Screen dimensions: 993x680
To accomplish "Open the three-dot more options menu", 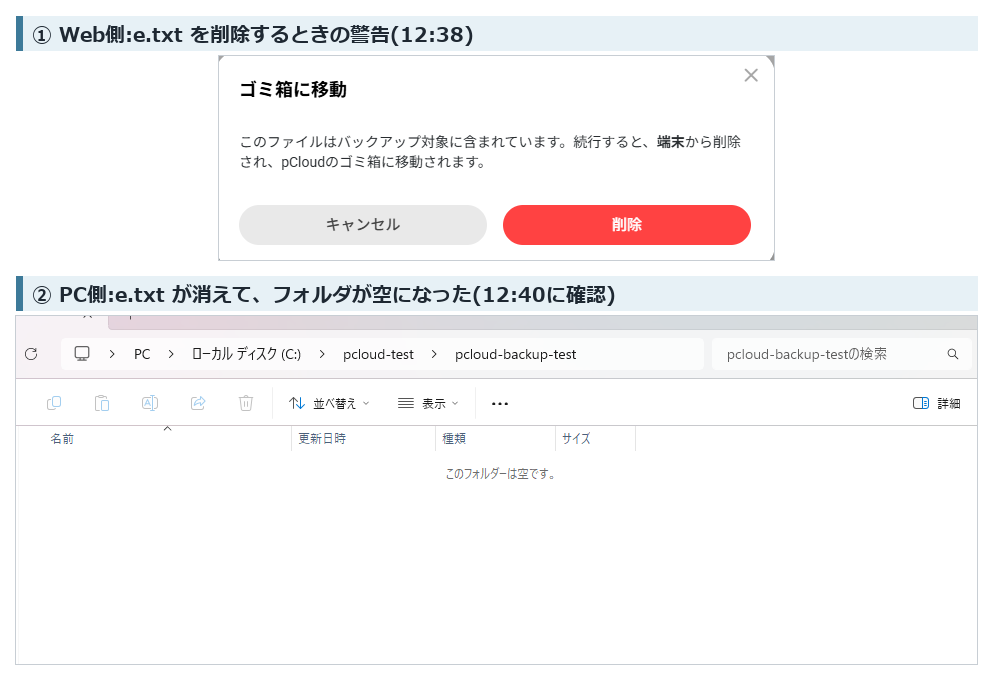I will click(x=500, y=403).
